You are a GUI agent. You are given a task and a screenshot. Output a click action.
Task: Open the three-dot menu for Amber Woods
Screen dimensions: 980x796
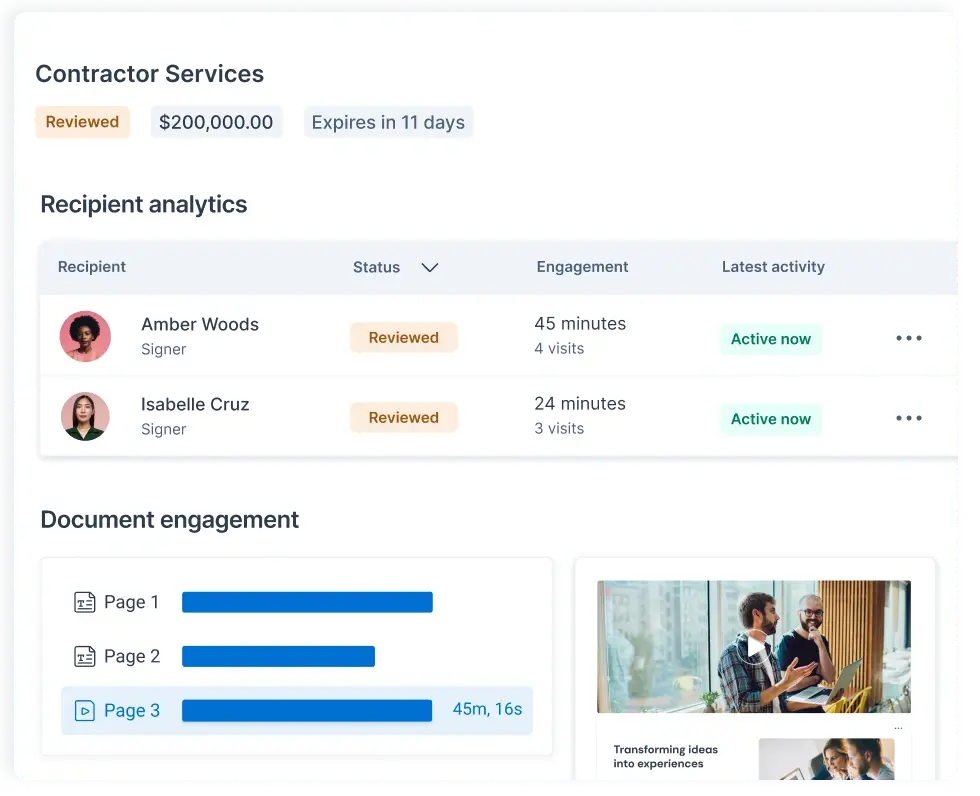(x=908, y=338)
